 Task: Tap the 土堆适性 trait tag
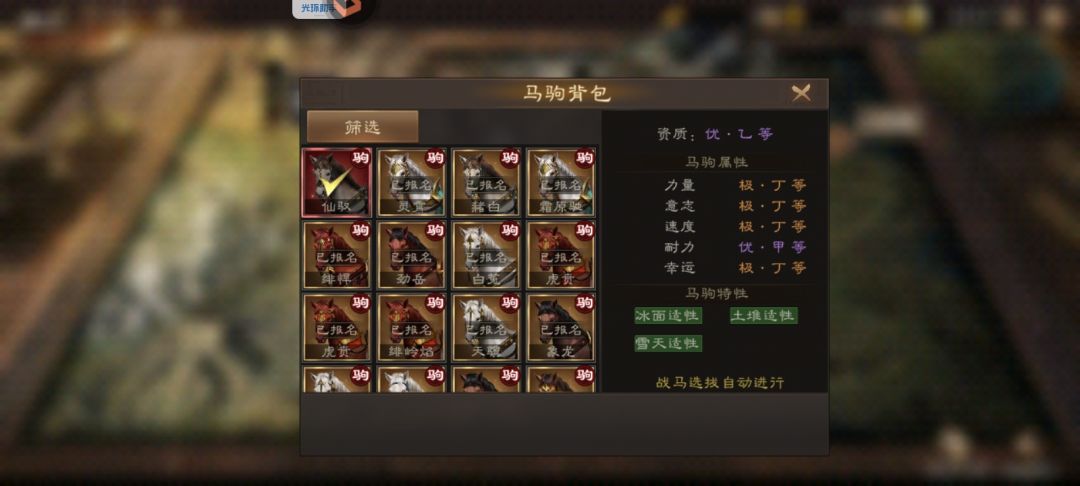coord(764,316)
